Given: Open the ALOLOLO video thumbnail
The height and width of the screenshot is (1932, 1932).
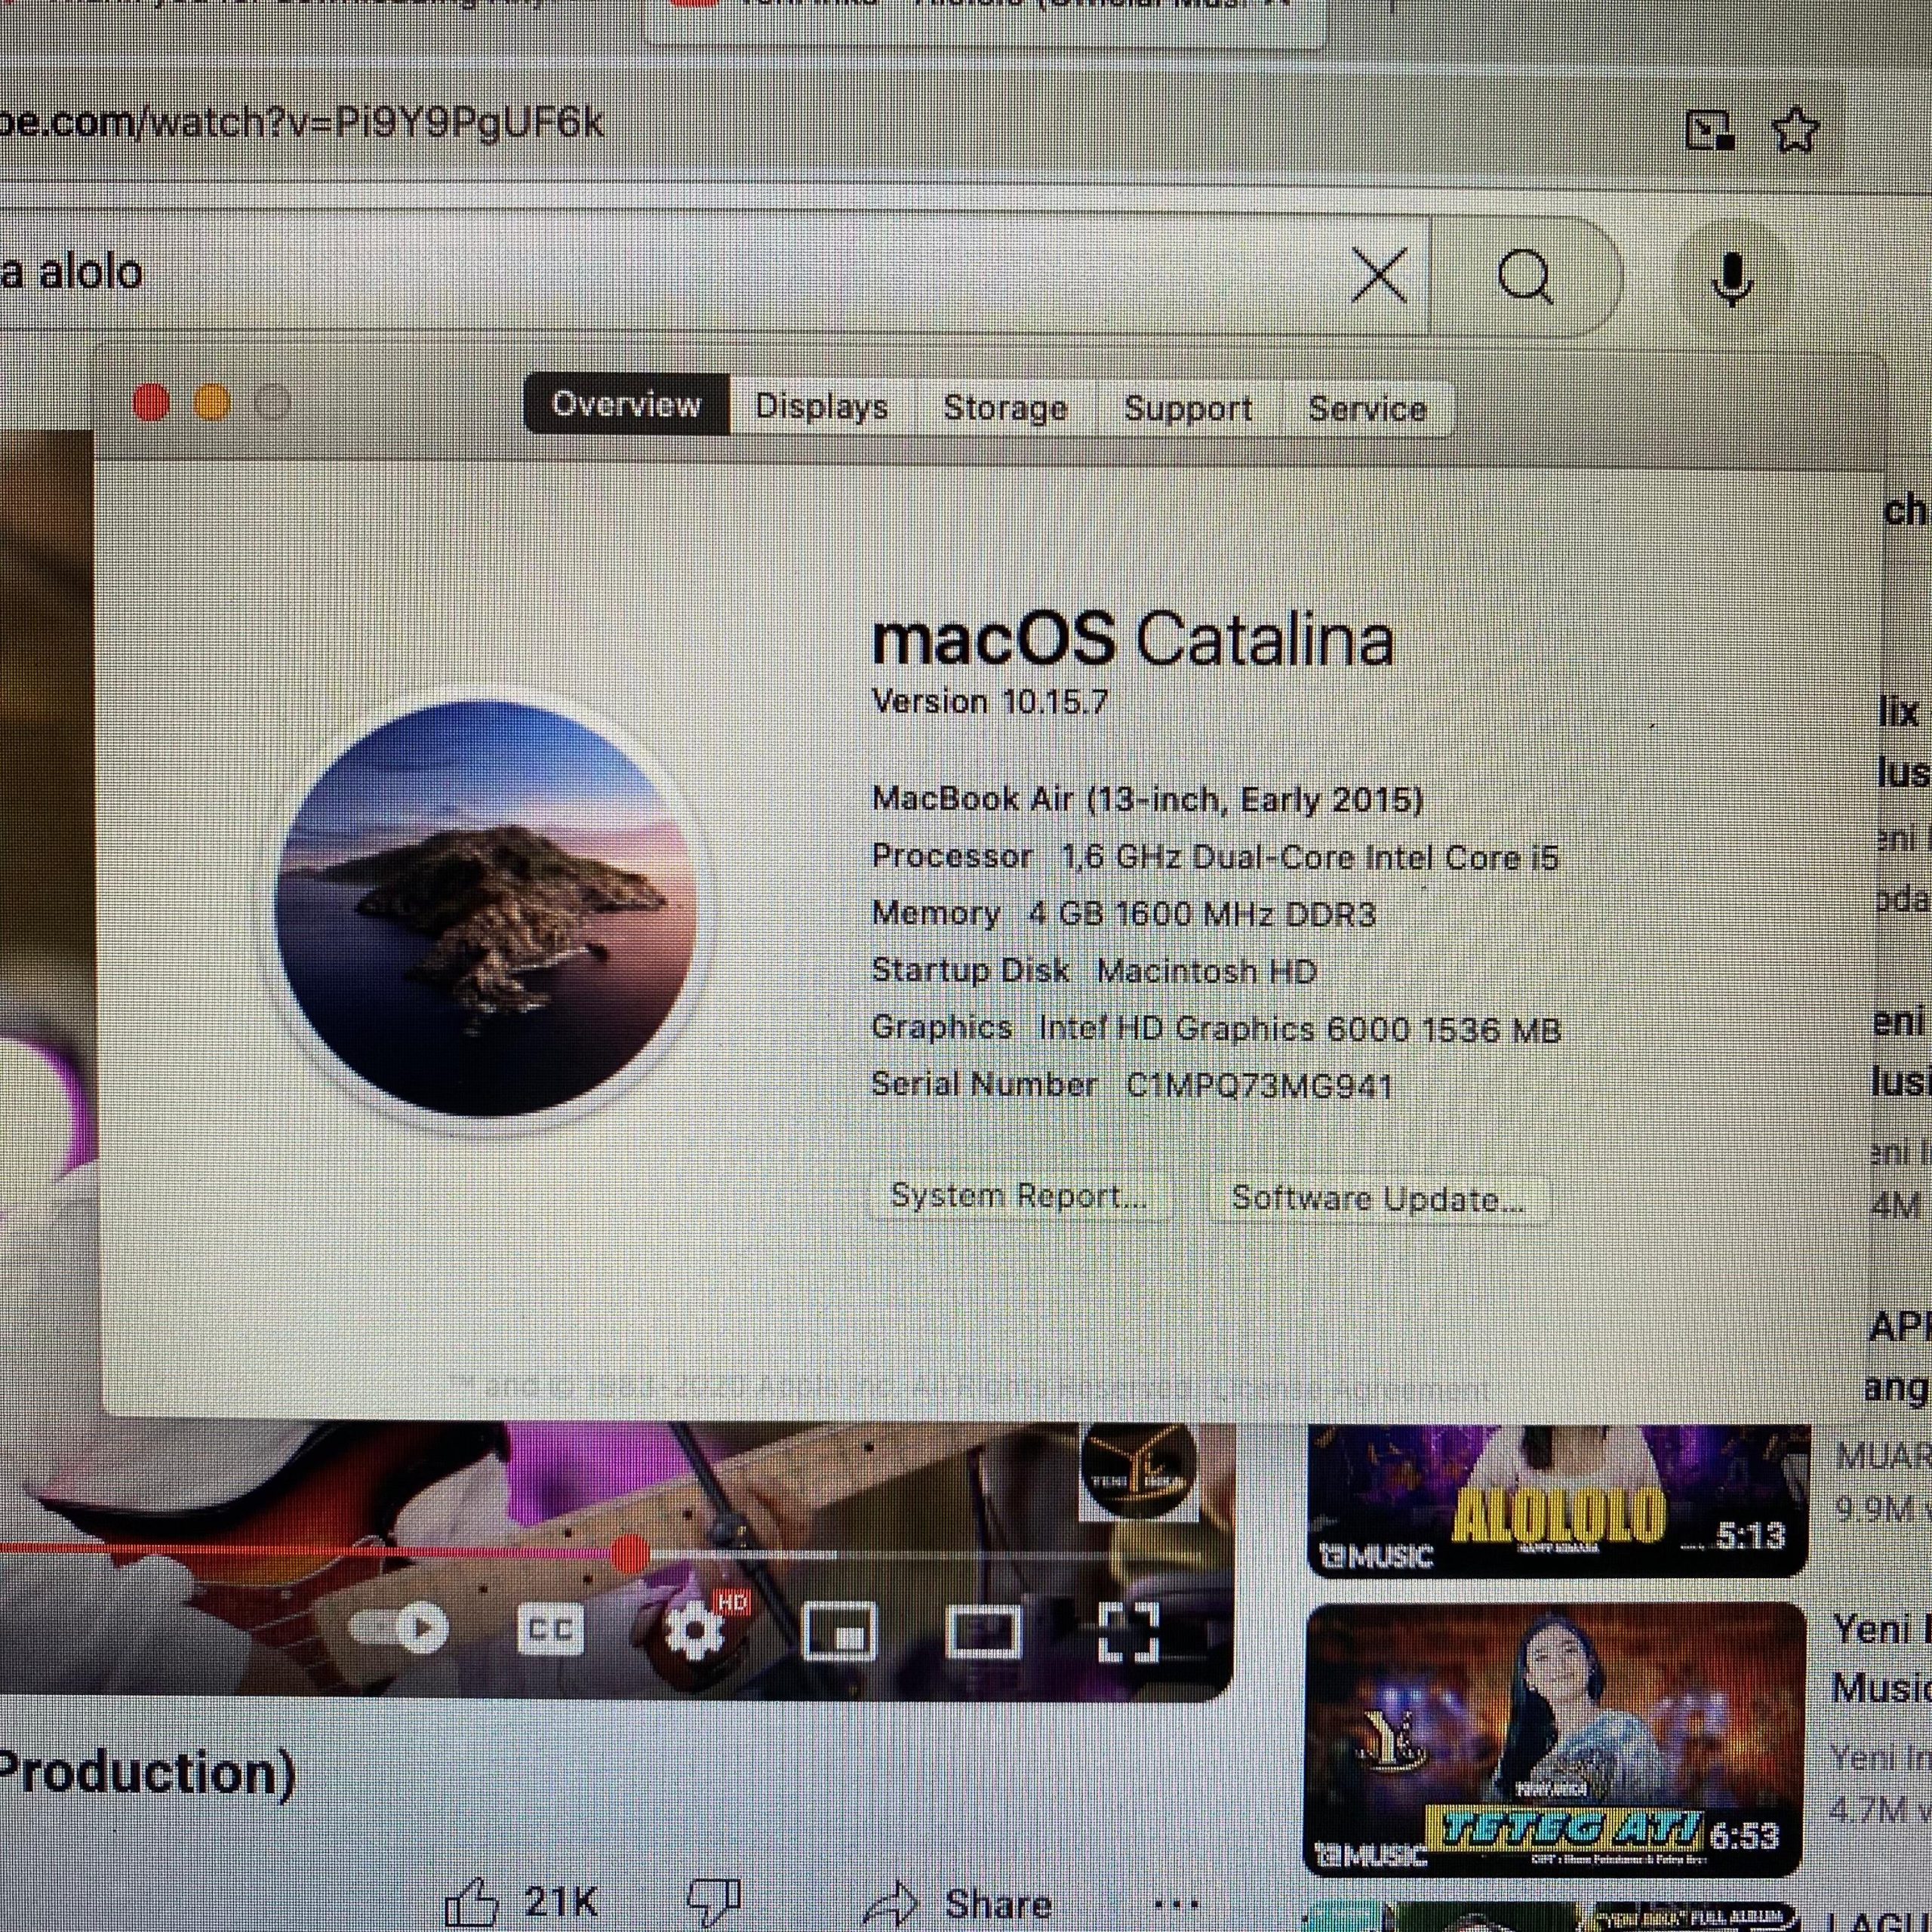Looking at the screenshot, I should click(x=1556, y=1500).
